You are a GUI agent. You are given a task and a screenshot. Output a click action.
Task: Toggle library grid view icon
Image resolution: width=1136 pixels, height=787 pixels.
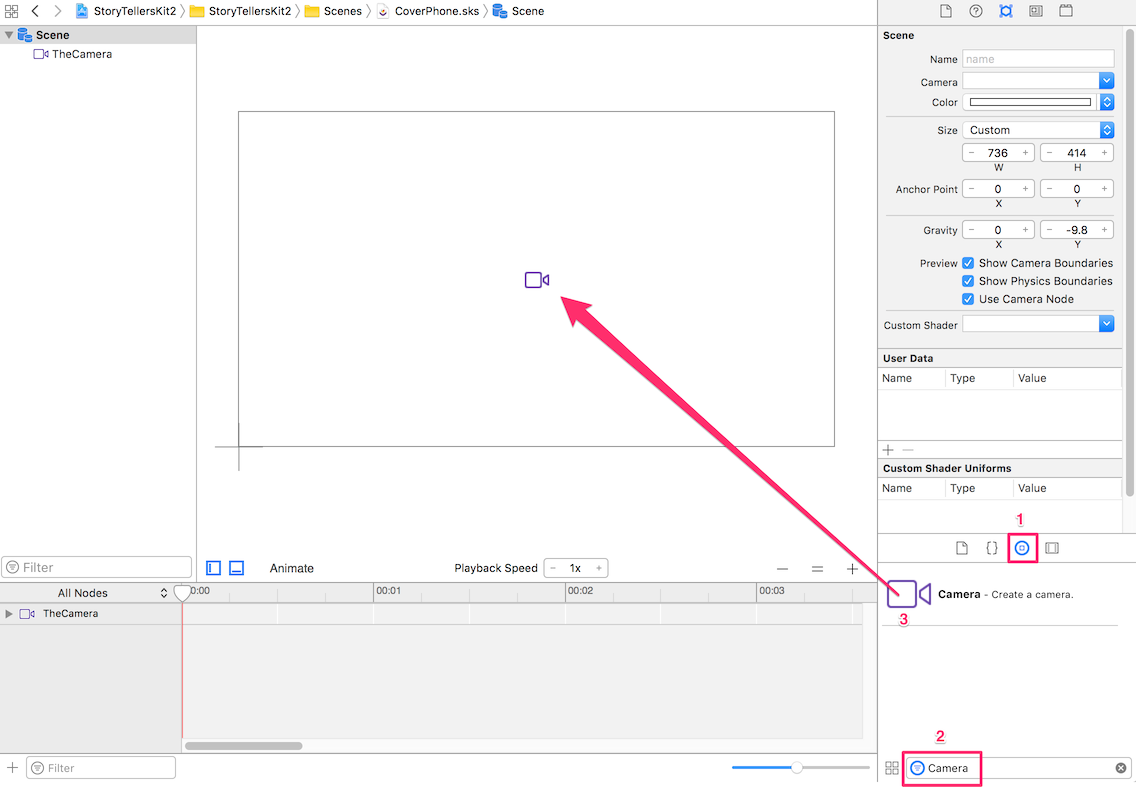892,768
